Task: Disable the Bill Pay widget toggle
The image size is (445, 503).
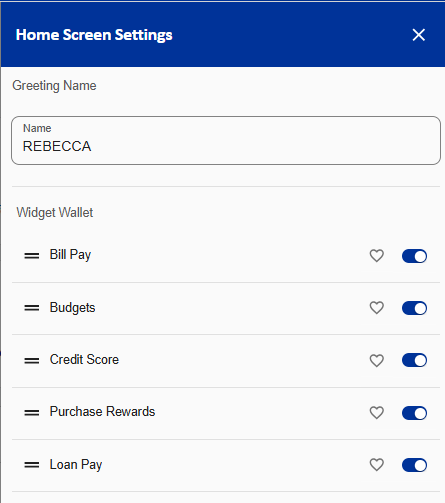Action: pyautogui.click(x=414, y=256)
